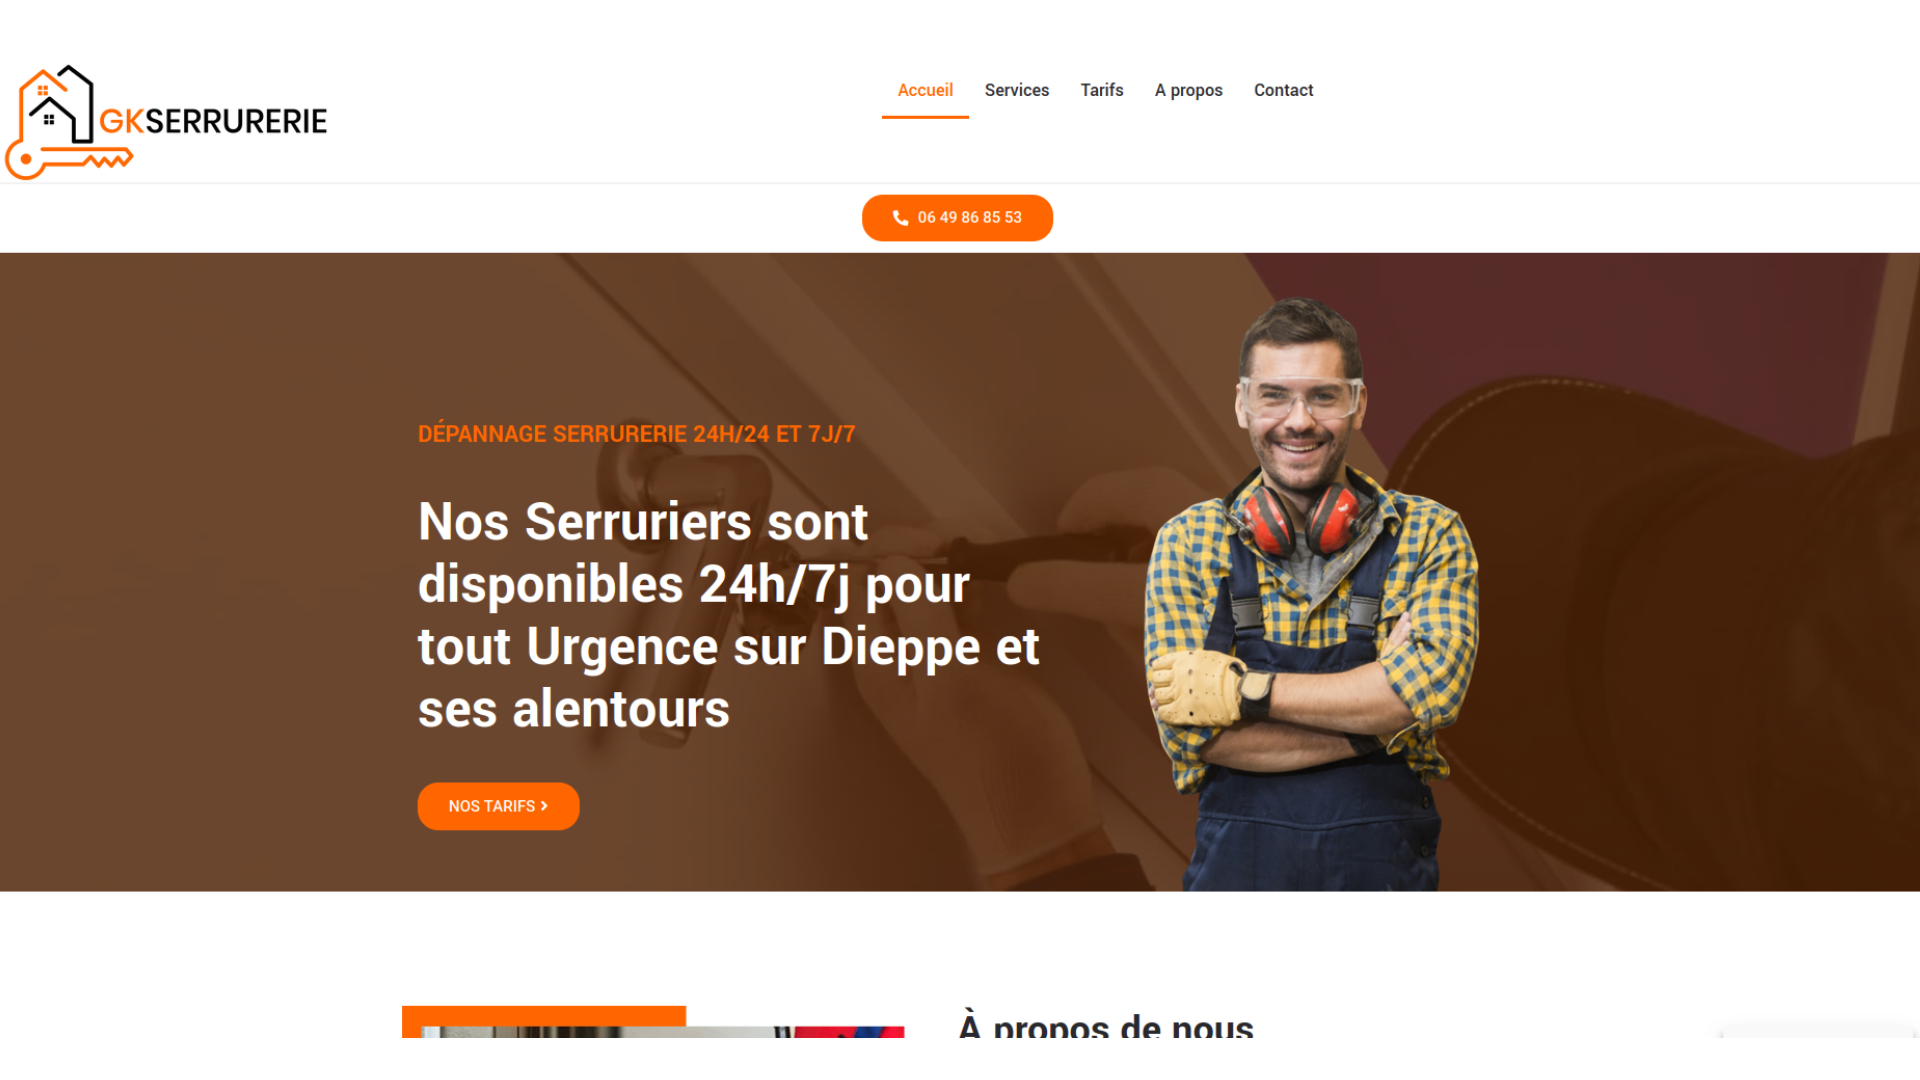This screenshot has height=1080, width=1920.
Task: Click the hero headline about Serruriers disponibles
Action: click(x=728, y=615)
